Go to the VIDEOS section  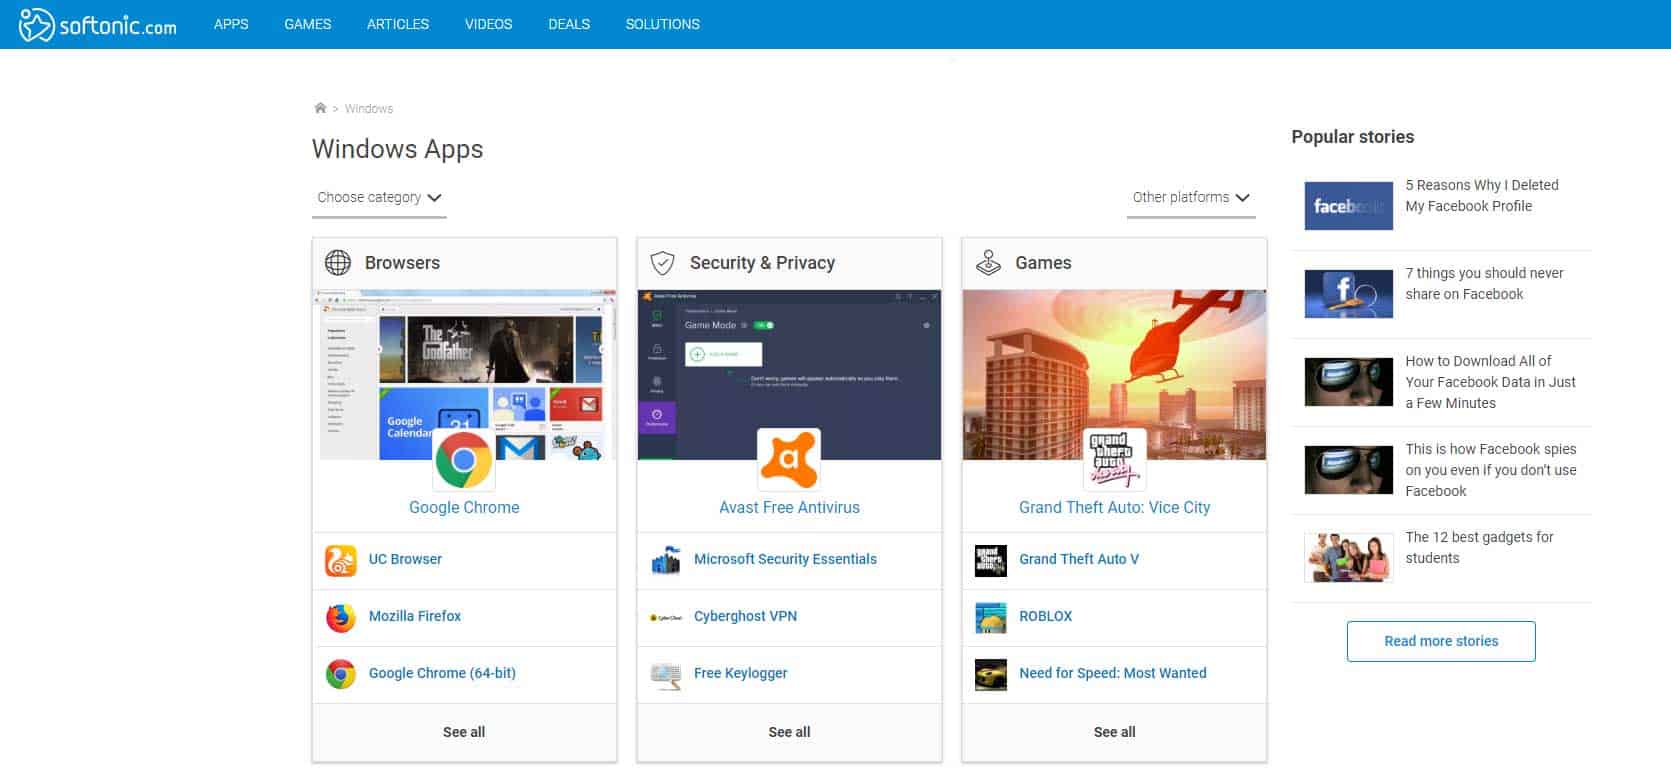(489, 24)
